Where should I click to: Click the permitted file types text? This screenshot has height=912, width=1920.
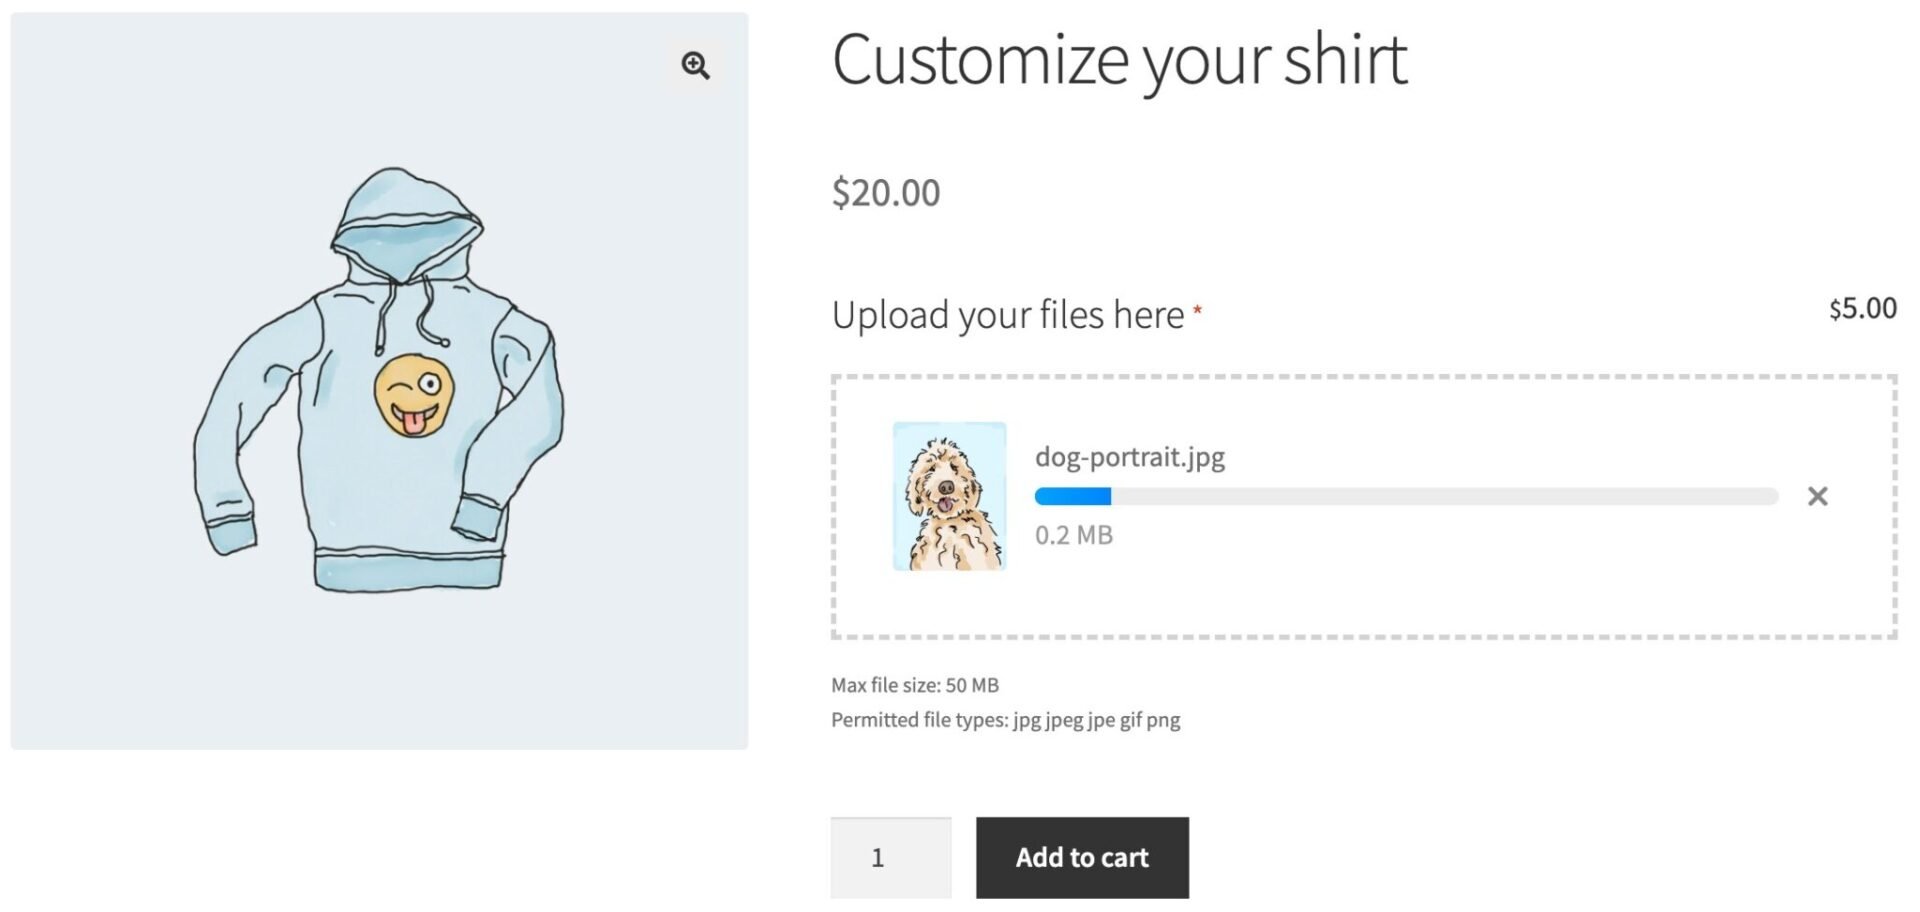click(1006, 719)
